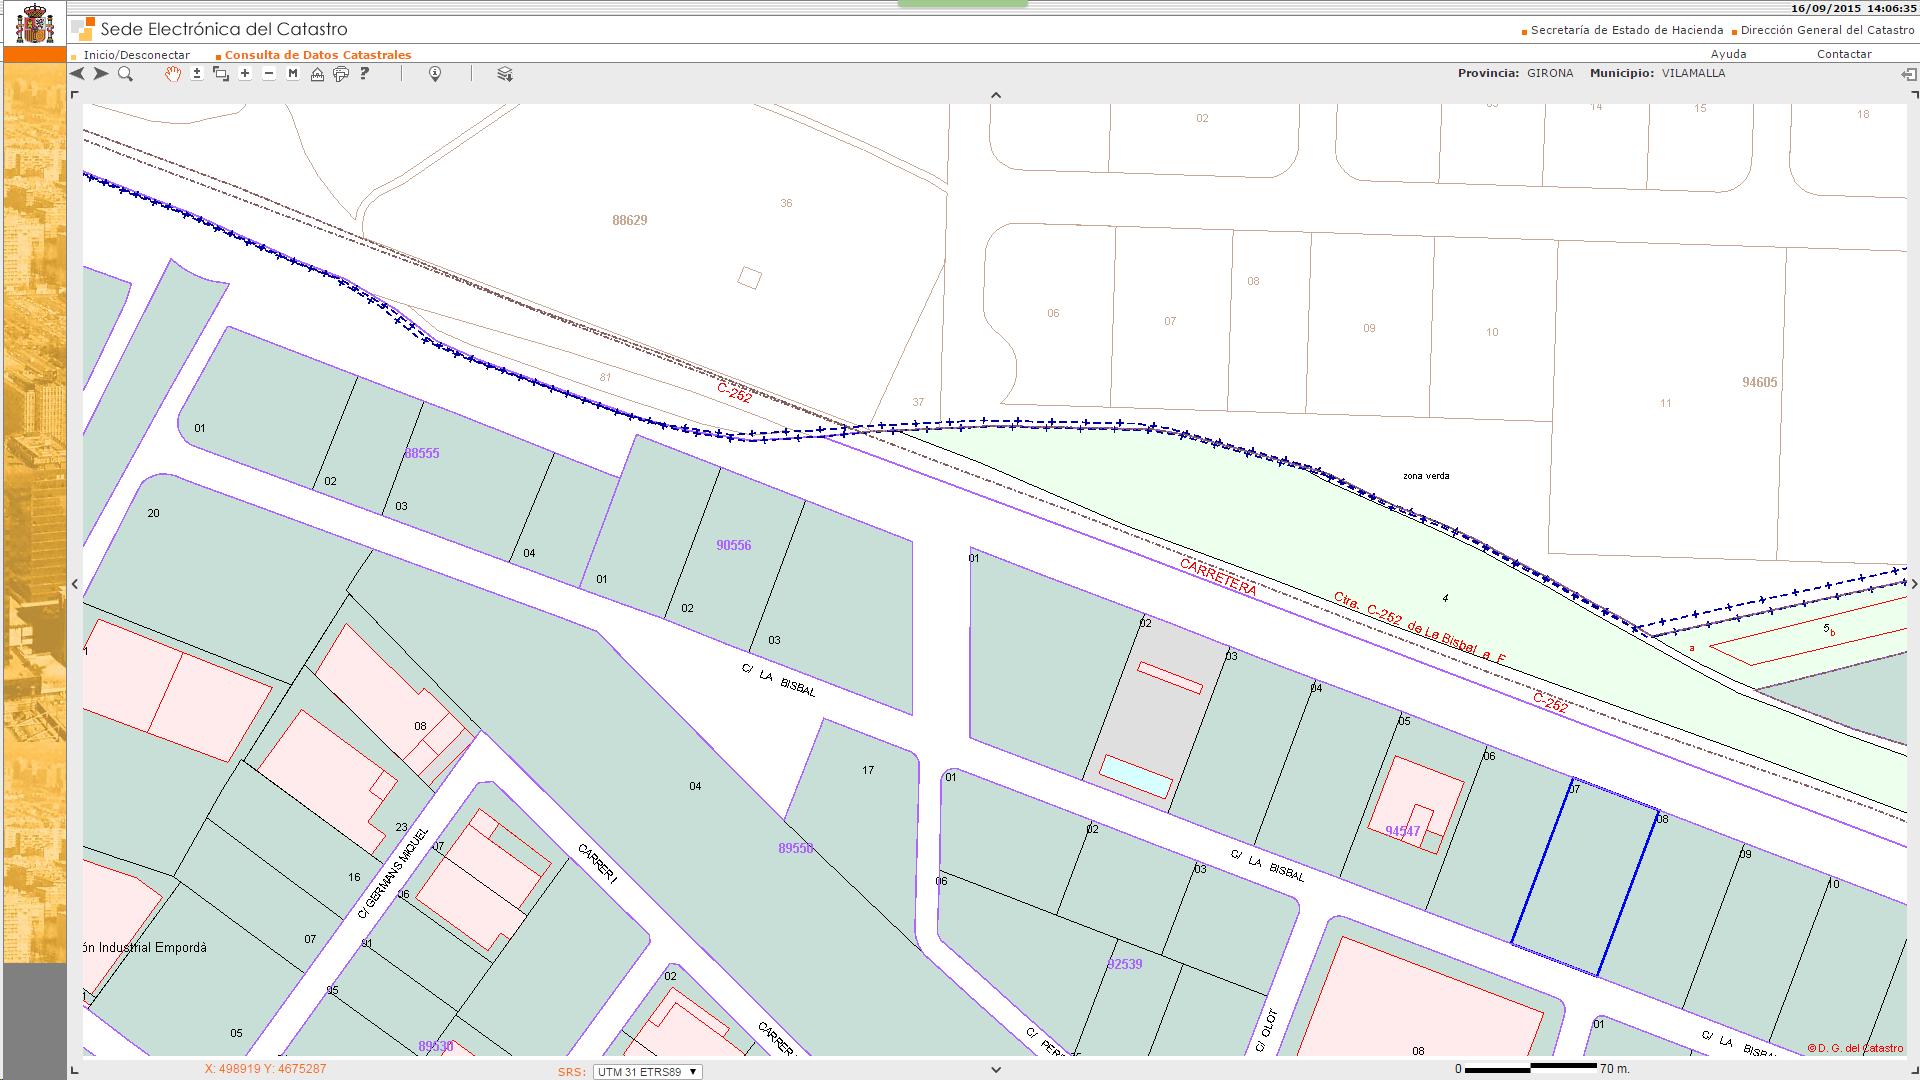Open the question mark help tool
Screen dimensions: 1920x1080
pyautogui.click(x=365, y=74)
